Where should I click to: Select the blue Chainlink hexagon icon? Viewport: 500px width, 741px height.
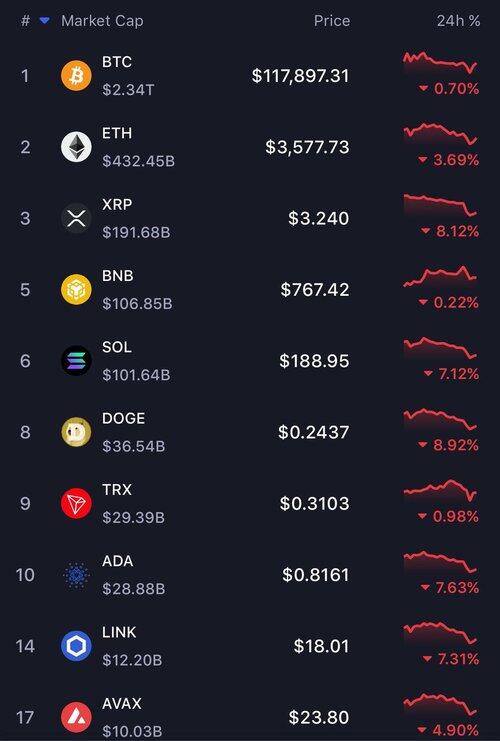coord(76,646)
